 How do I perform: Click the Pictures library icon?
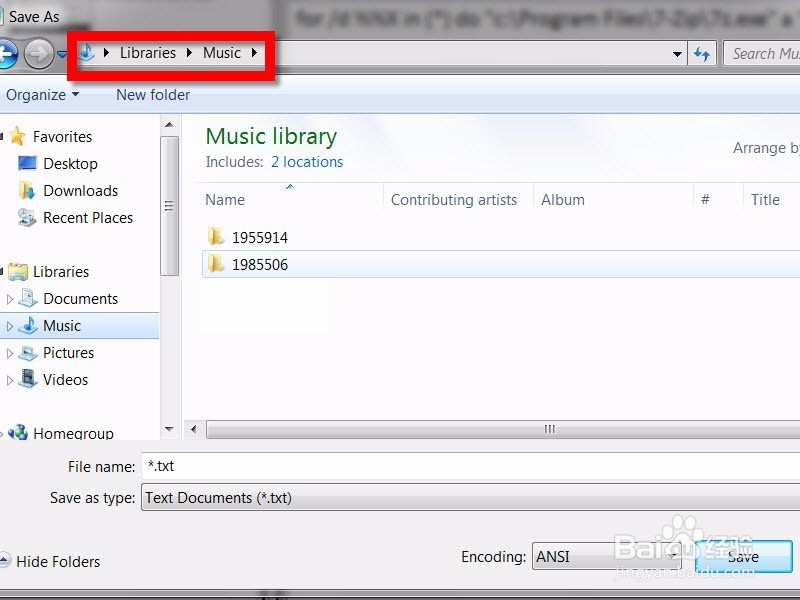point(28,353)
